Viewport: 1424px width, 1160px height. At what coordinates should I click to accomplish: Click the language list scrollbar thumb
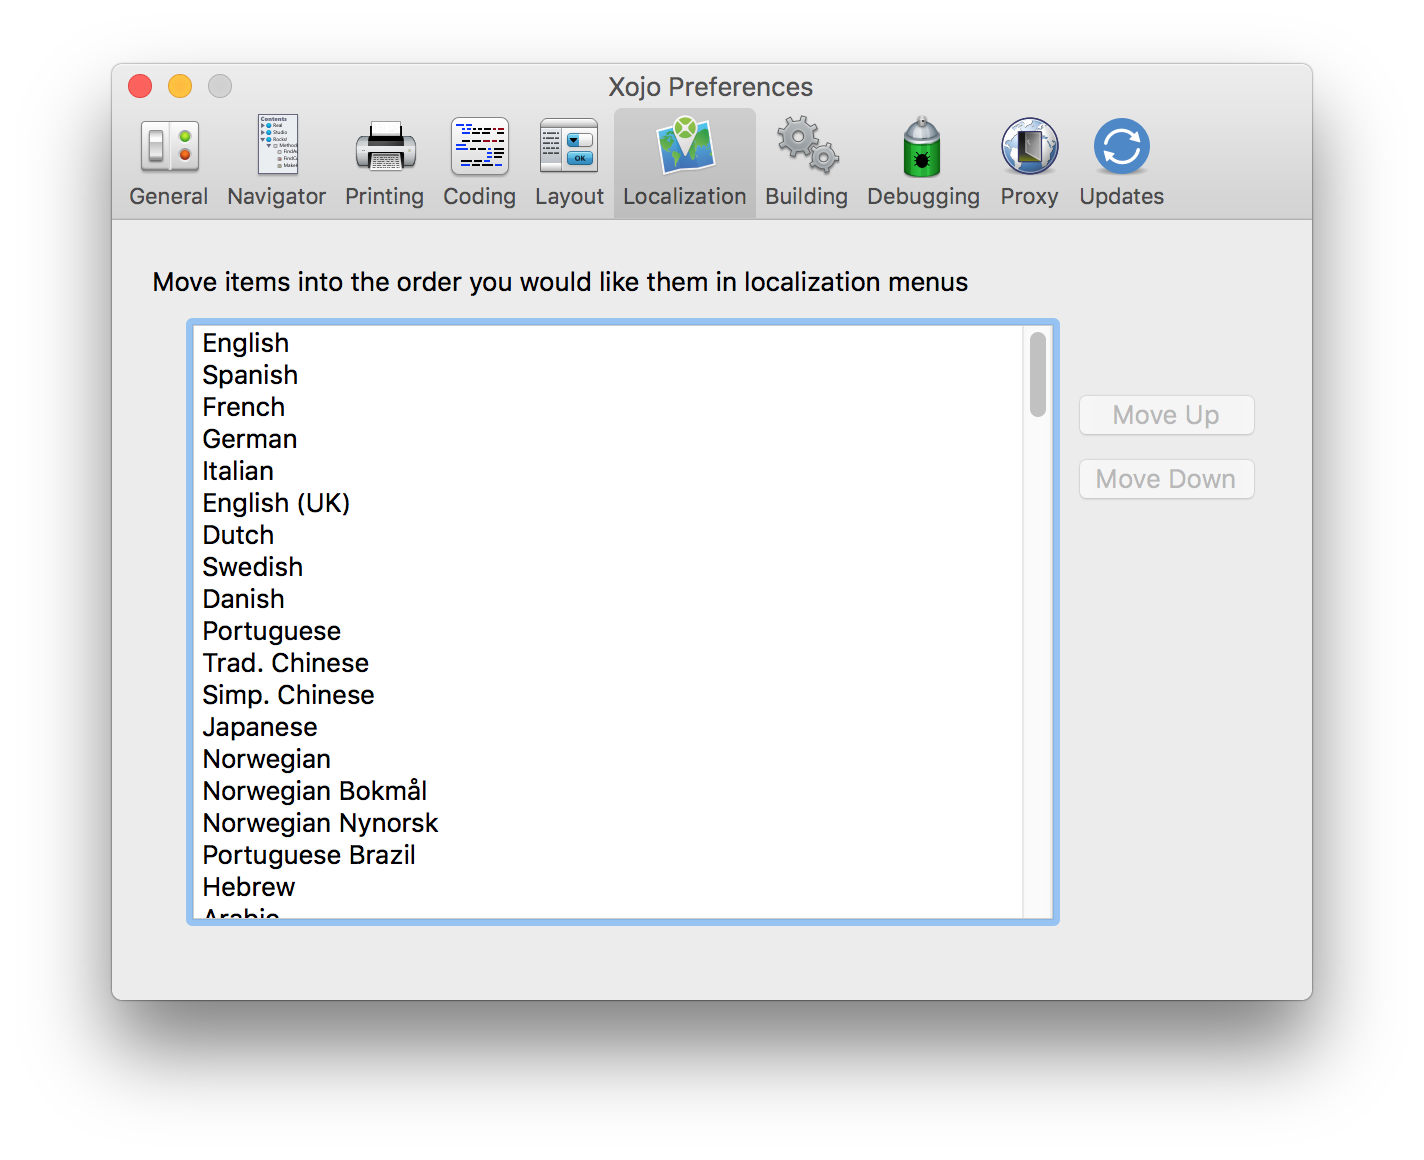(1038, 374)
